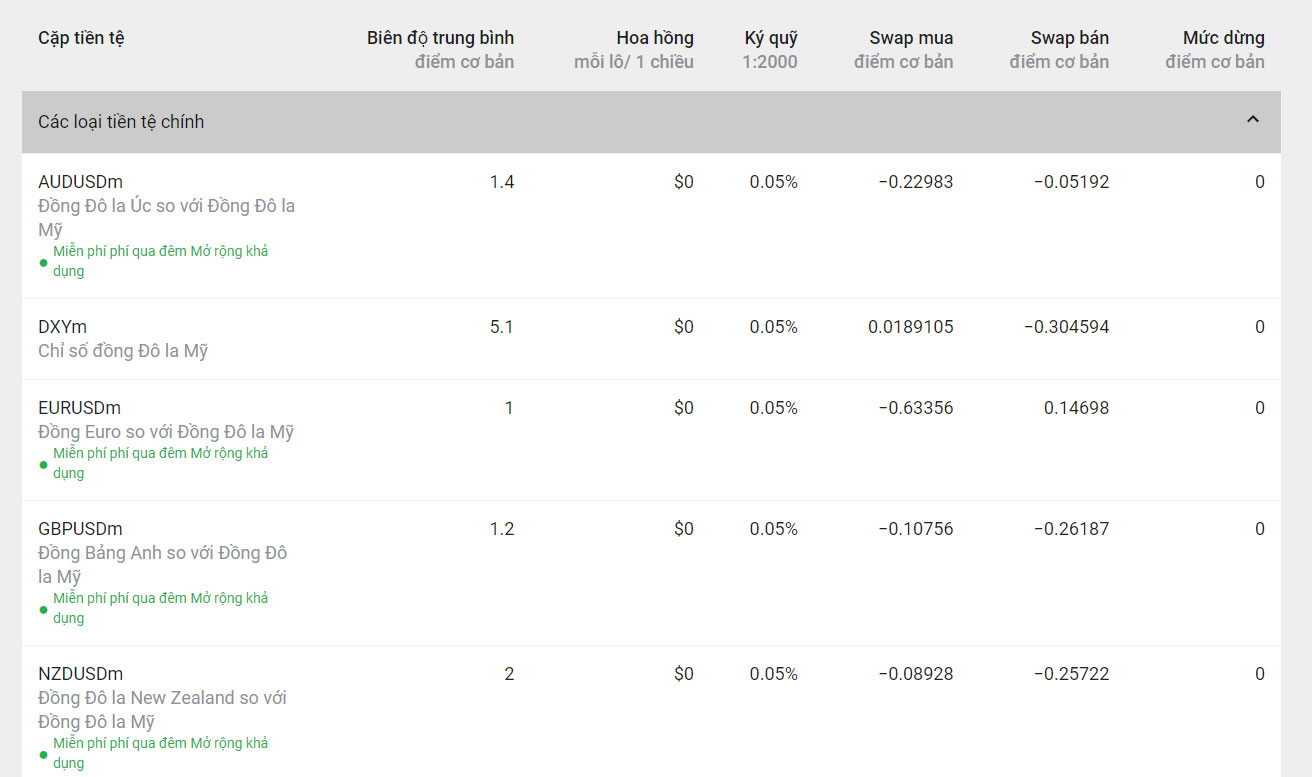This screenshot has width=1312, height=777.
Task: Select the NZDUSDm currency pair
Action: click(x=80, y=674)
